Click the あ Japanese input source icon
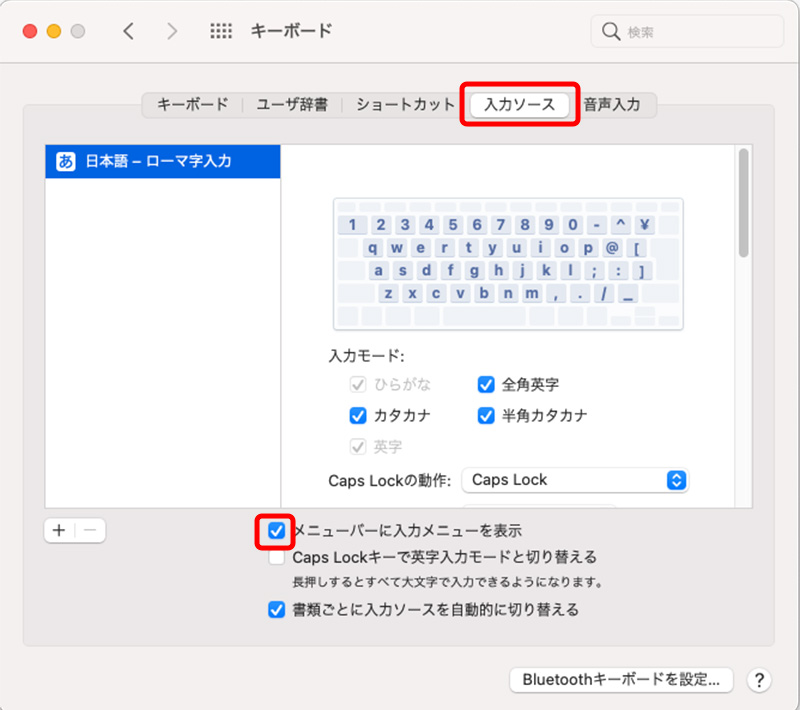Image resolution: width=800 pixels, height=710 pixels. click(67, 160)
